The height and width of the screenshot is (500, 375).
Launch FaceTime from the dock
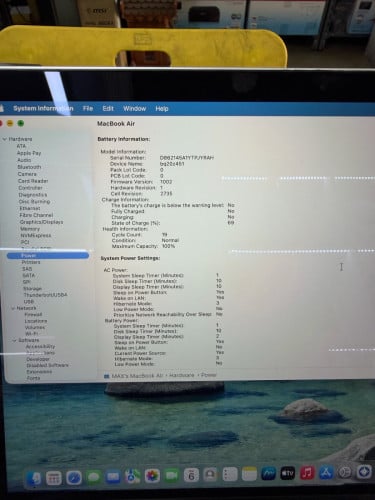pos(172,475)
